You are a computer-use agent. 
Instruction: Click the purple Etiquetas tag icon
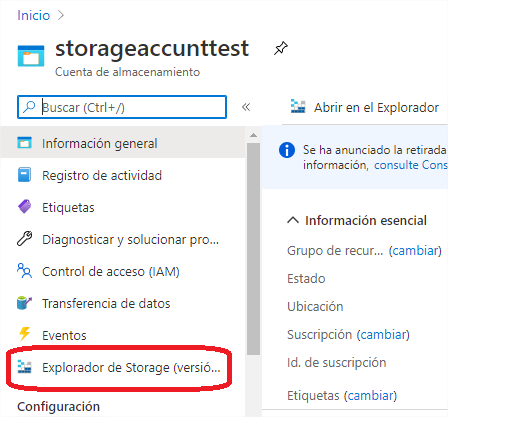(x=24, y=207)
